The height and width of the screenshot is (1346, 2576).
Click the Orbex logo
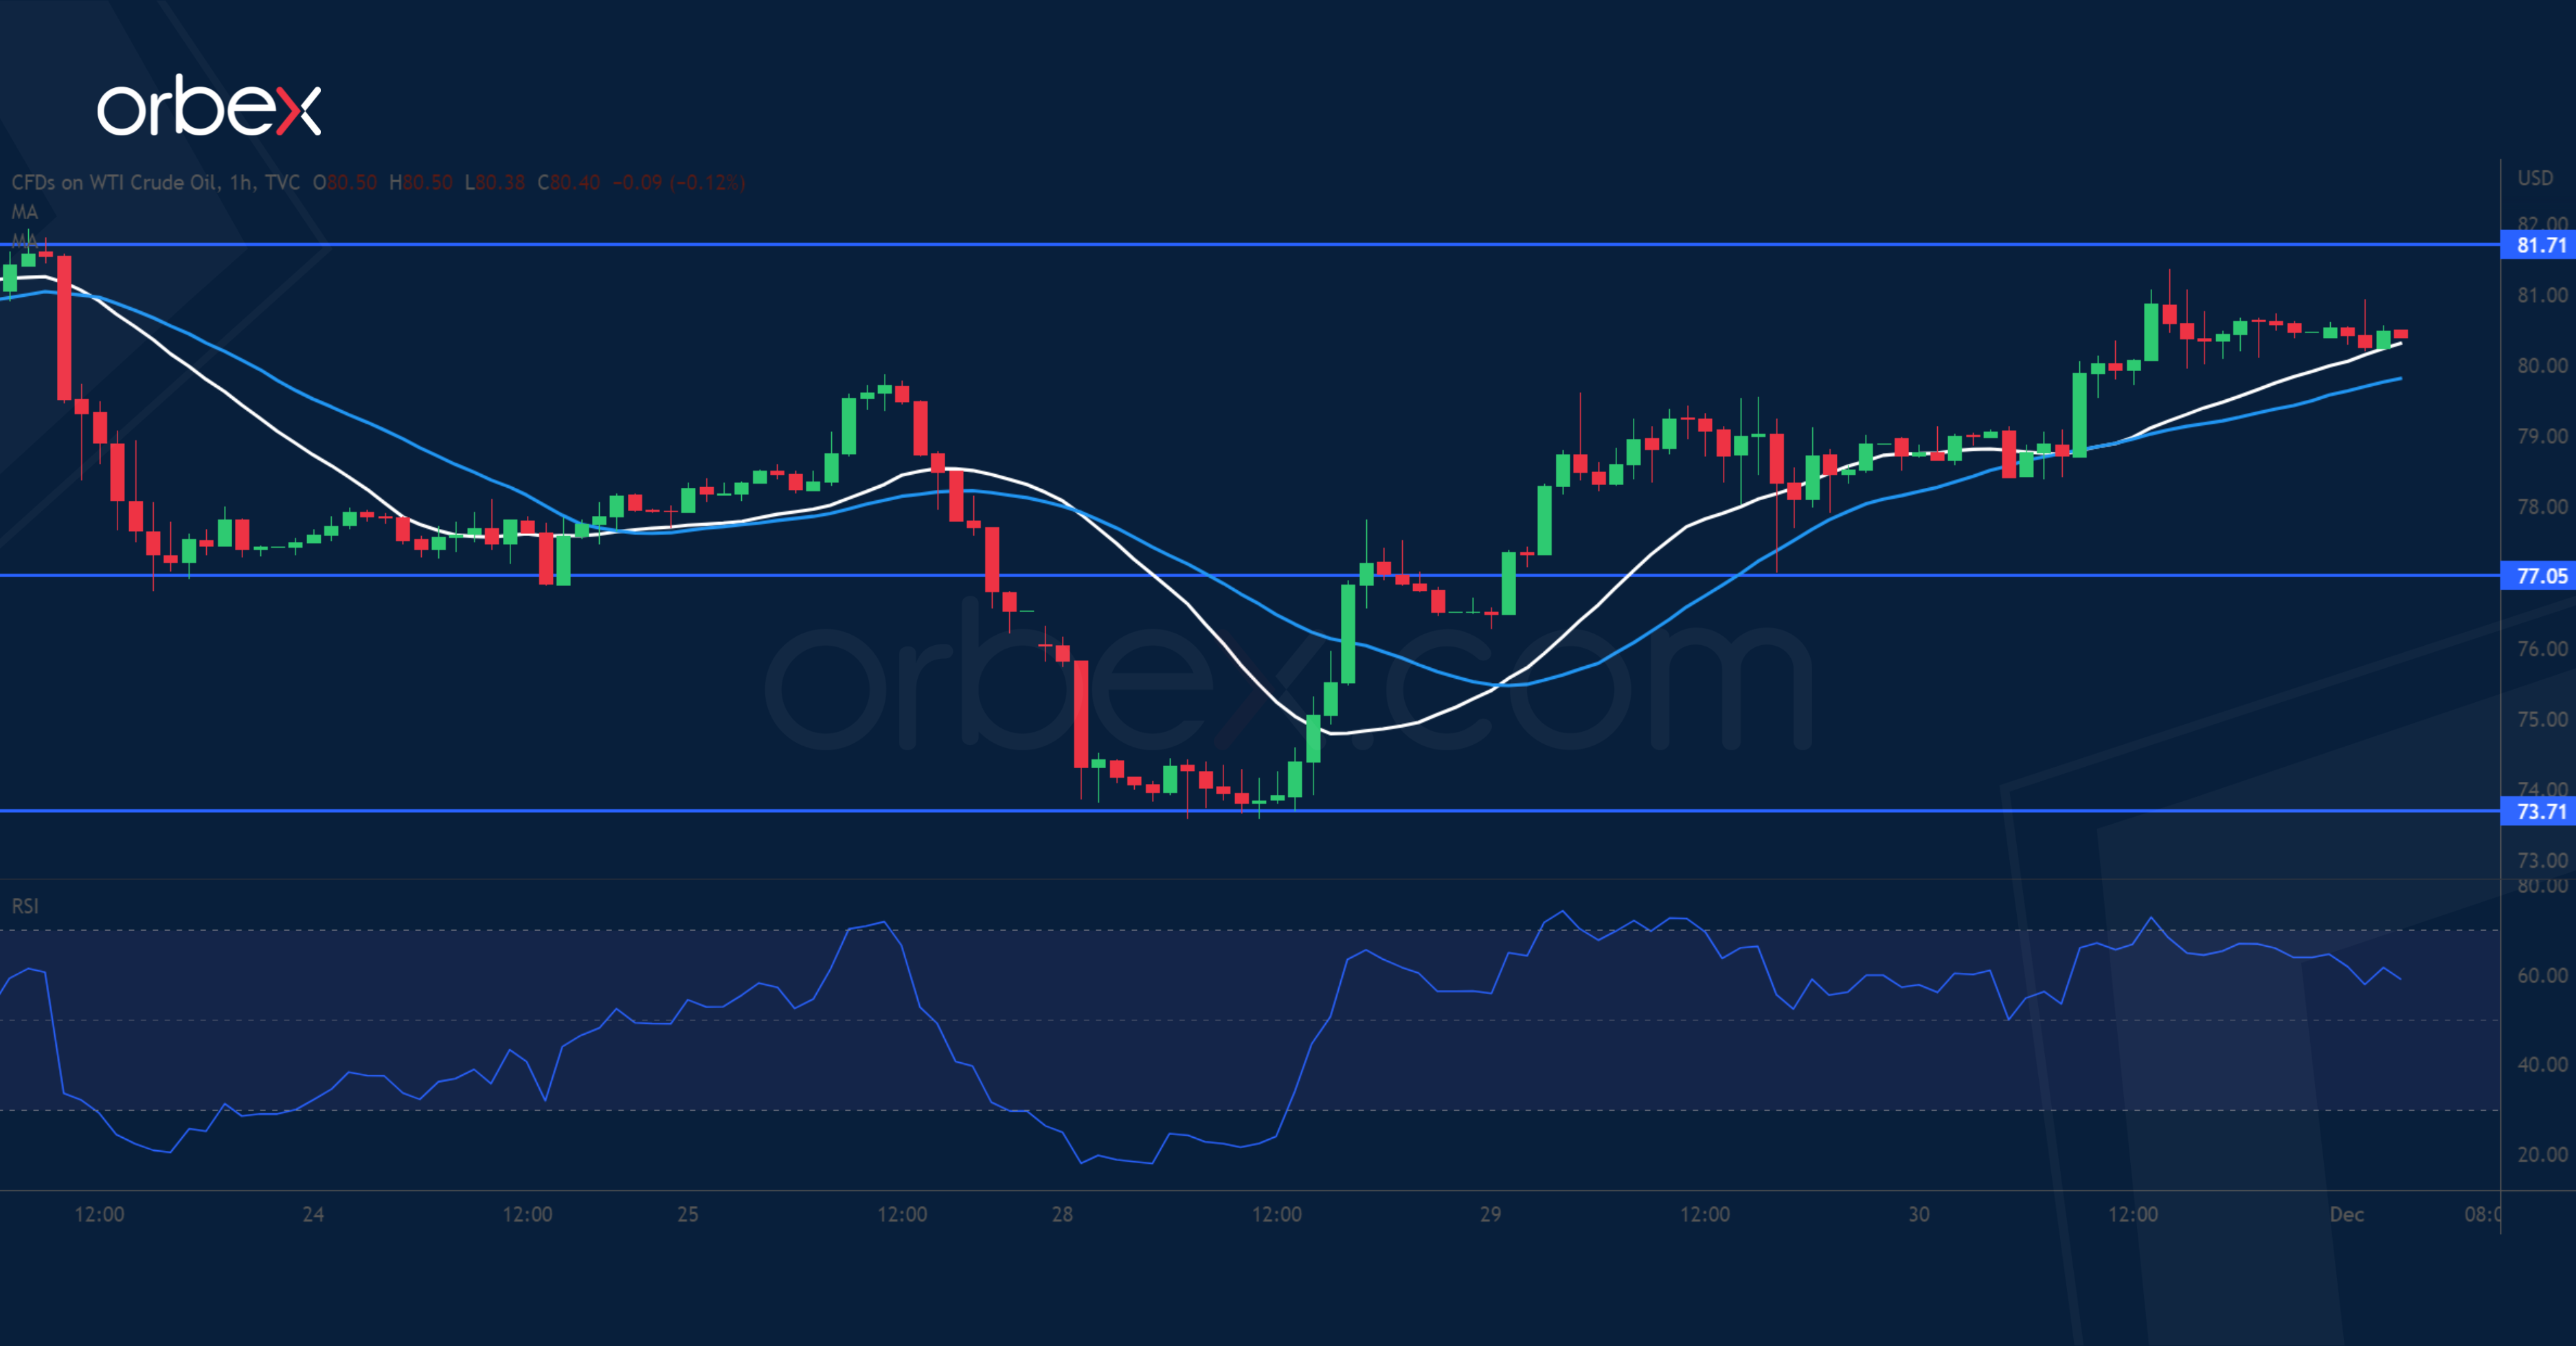[x=208, y=107]
